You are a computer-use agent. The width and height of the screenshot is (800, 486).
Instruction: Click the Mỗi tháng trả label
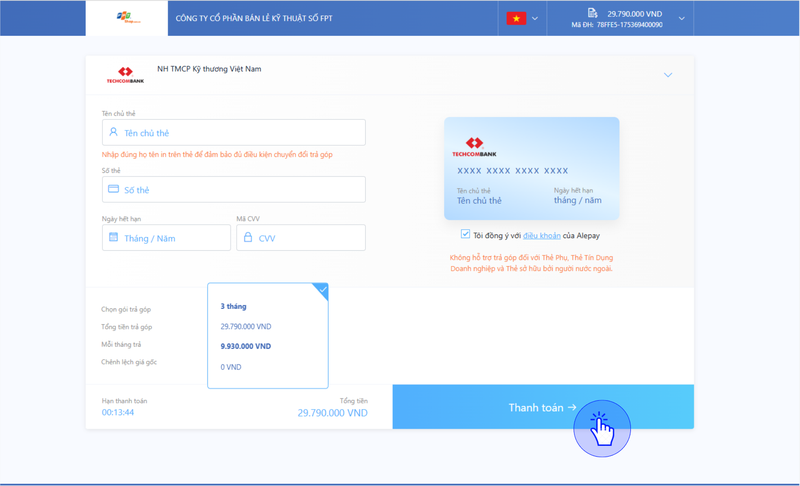pyautogui.click(x=121, y=345)
